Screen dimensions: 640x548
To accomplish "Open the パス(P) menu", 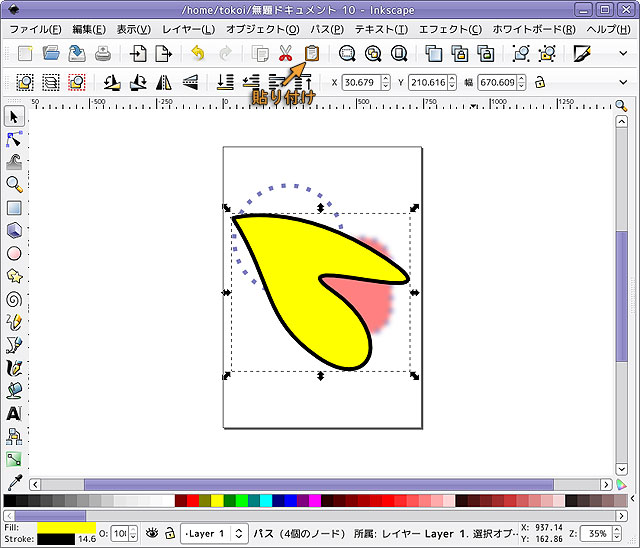I will click(x=327, y=29).
